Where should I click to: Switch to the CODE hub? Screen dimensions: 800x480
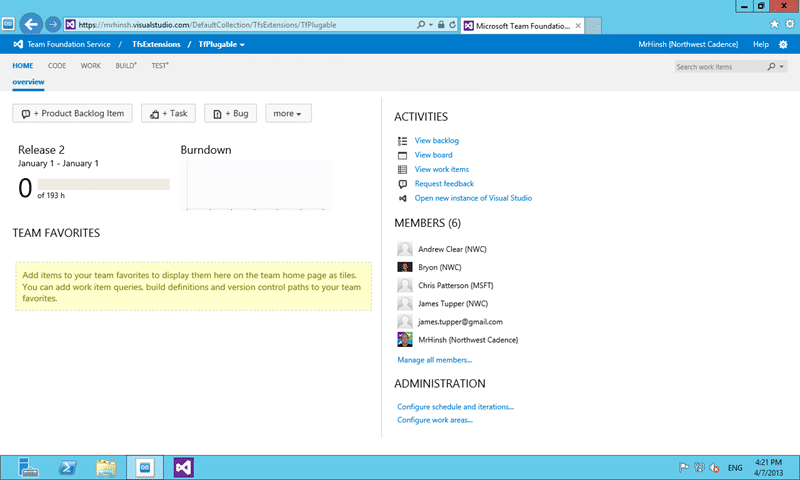[x=57, y=66]
